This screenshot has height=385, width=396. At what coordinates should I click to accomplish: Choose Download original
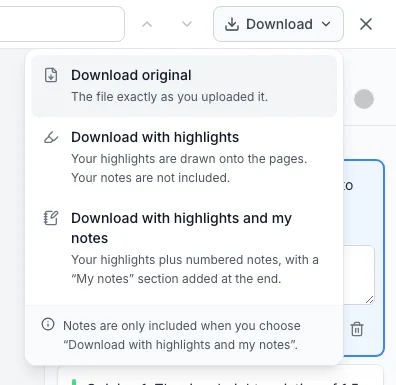[184, 86]
